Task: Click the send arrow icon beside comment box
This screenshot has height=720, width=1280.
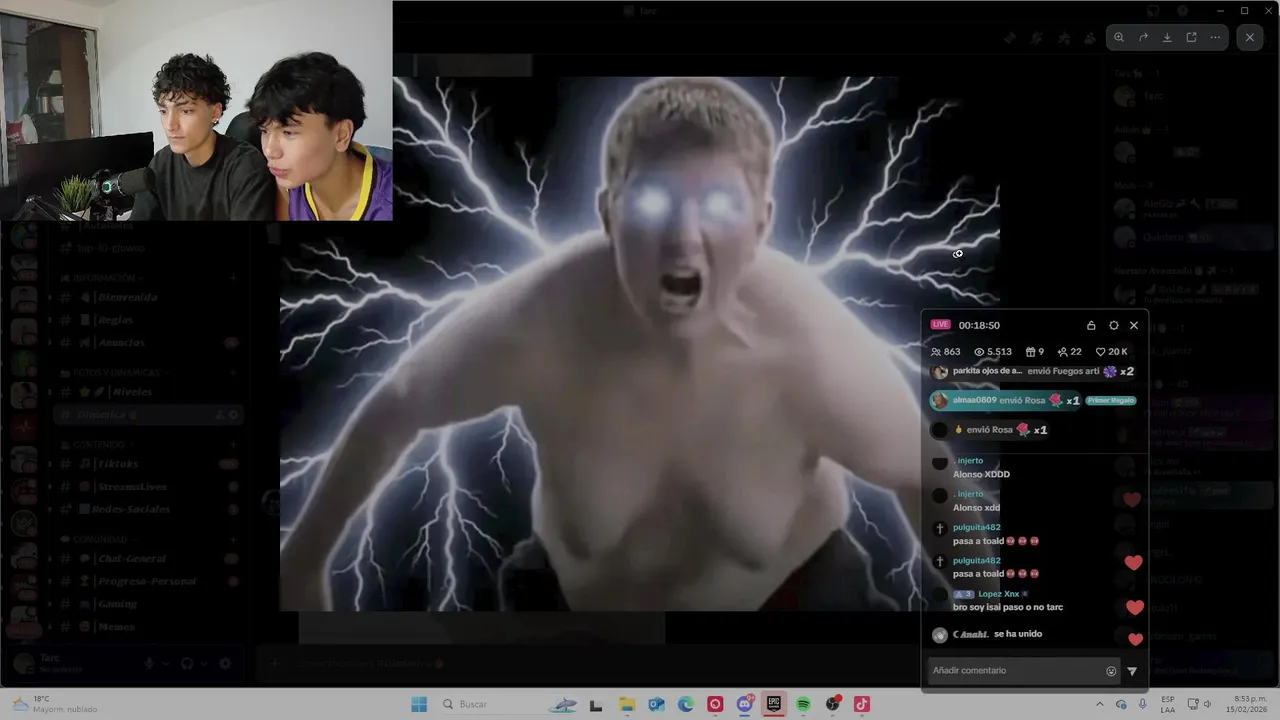Action: point(1132,671)
